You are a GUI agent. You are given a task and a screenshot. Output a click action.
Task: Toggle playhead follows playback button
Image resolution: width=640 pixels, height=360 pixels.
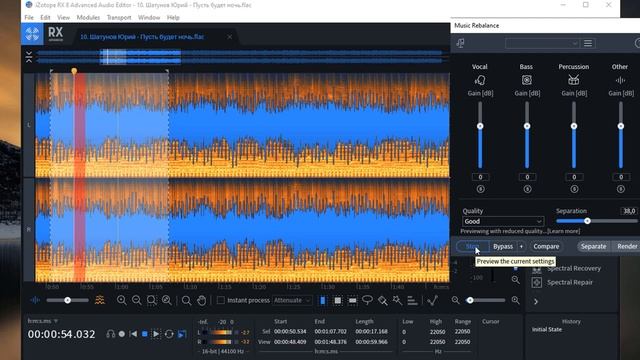182,334
